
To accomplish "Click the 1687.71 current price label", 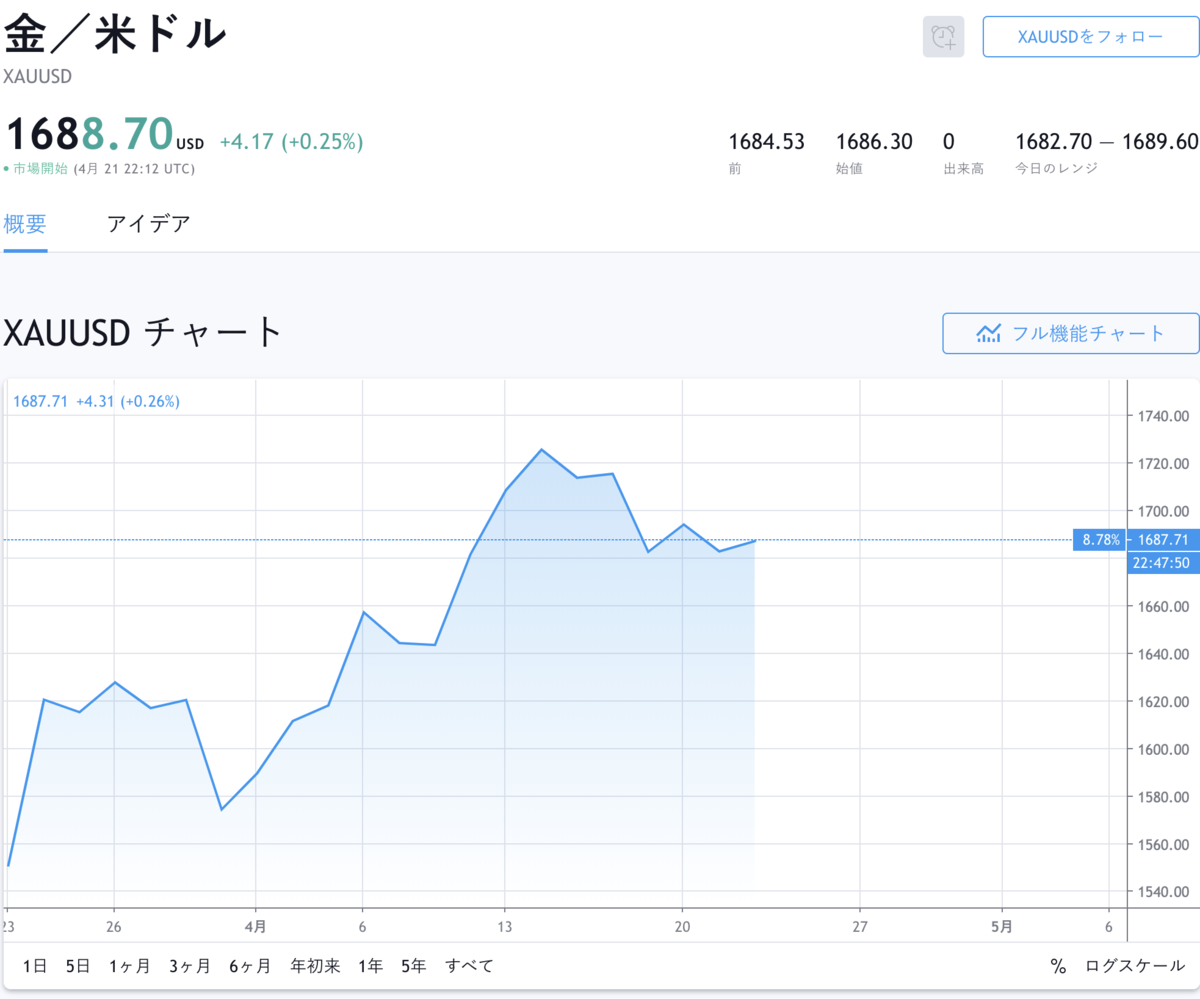I will (x=1162, y=540).
